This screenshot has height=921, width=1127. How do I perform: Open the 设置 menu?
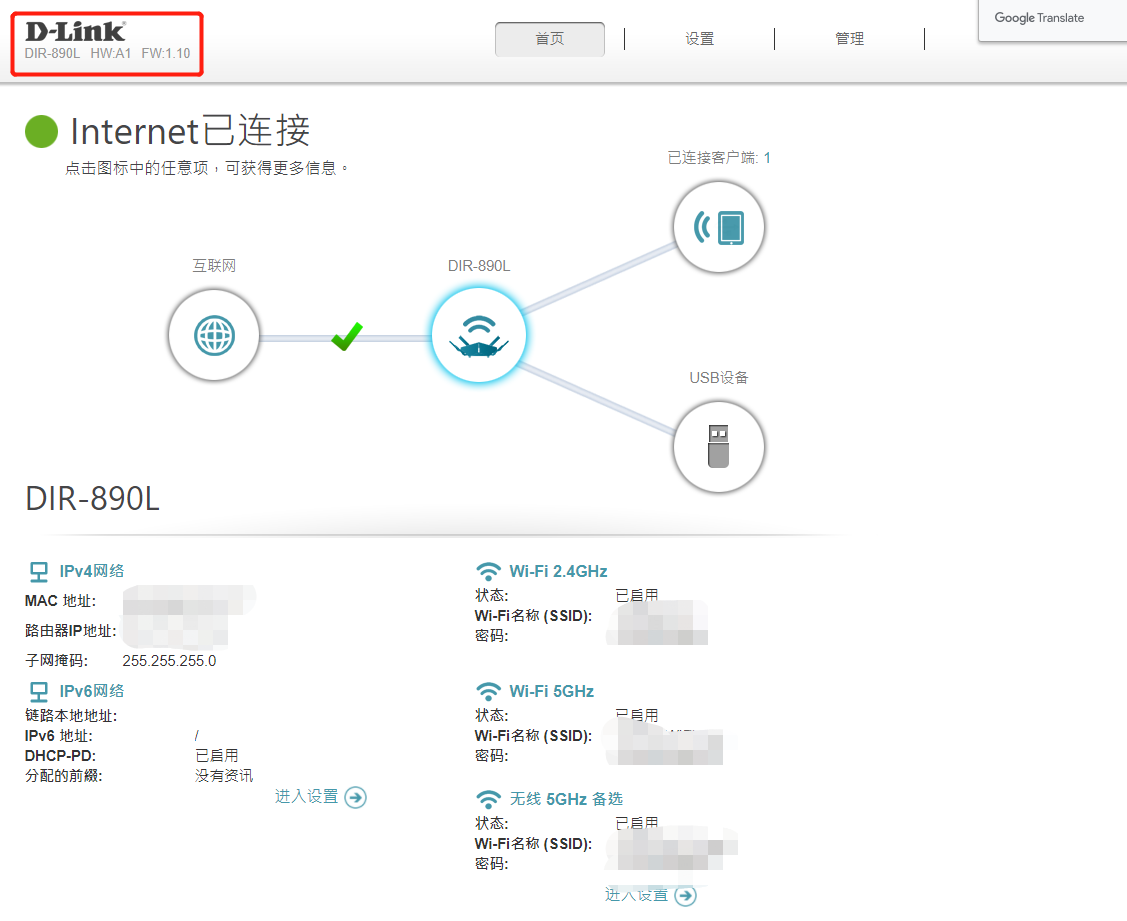click(x=699, y=39)
